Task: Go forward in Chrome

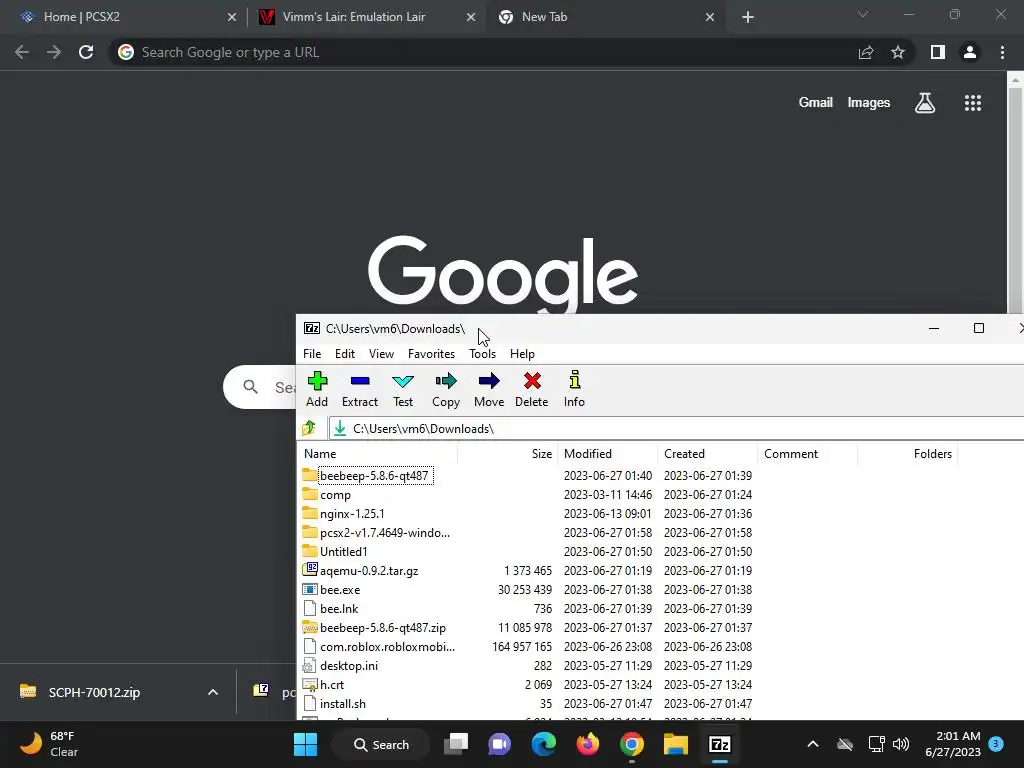Action: pos(54,52)
